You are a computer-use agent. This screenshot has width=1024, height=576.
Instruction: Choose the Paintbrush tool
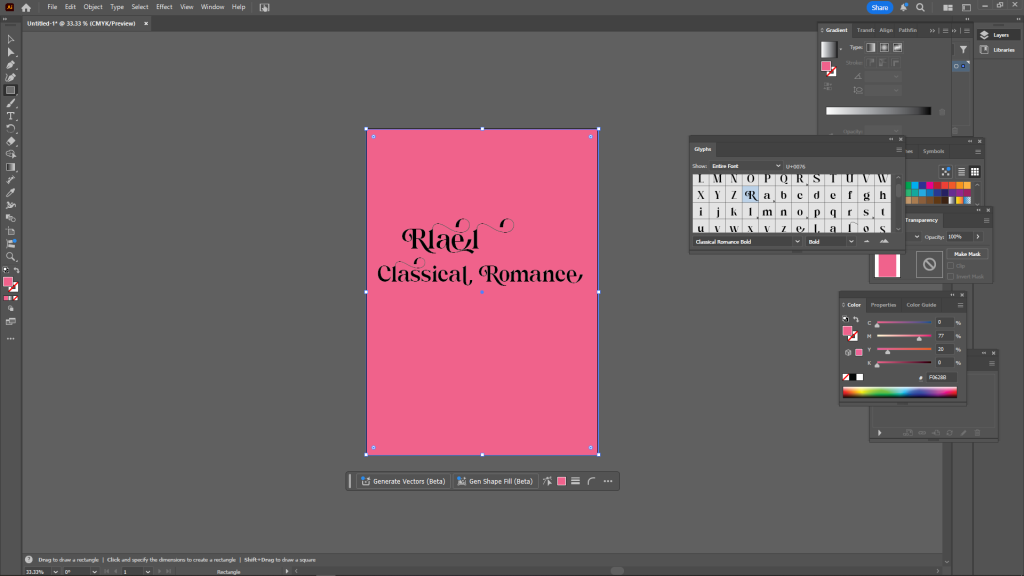[11, 103]
